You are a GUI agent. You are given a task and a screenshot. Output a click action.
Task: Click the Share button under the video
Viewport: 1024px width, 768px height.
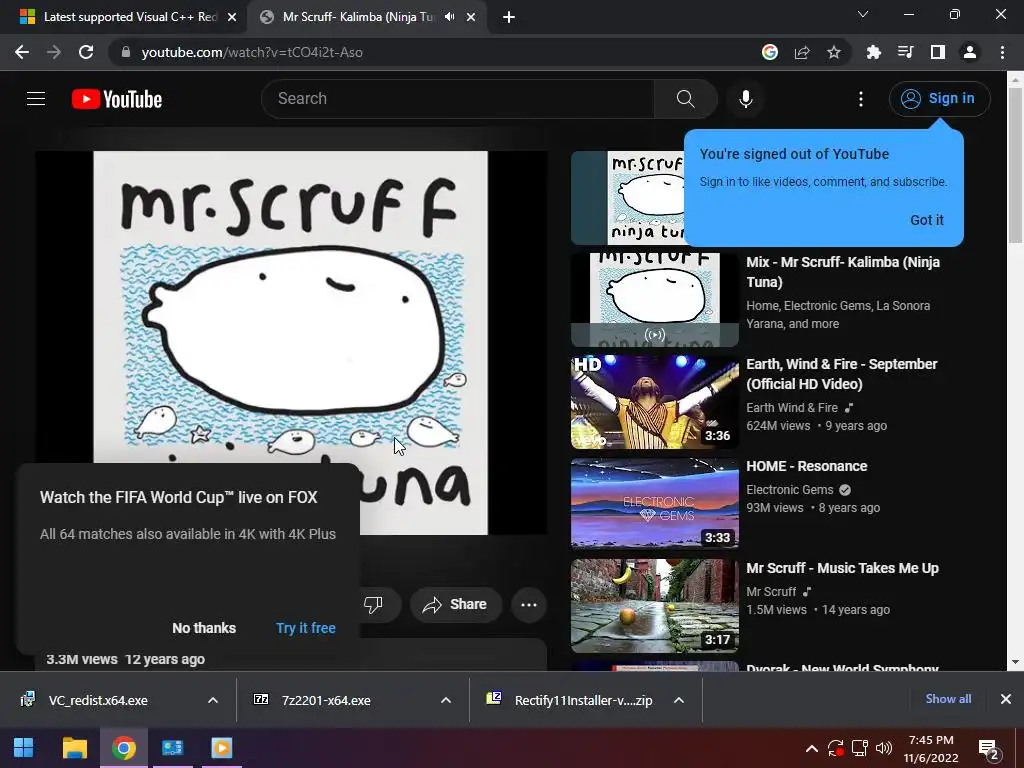pyautogui.click(x=455, y=605)
